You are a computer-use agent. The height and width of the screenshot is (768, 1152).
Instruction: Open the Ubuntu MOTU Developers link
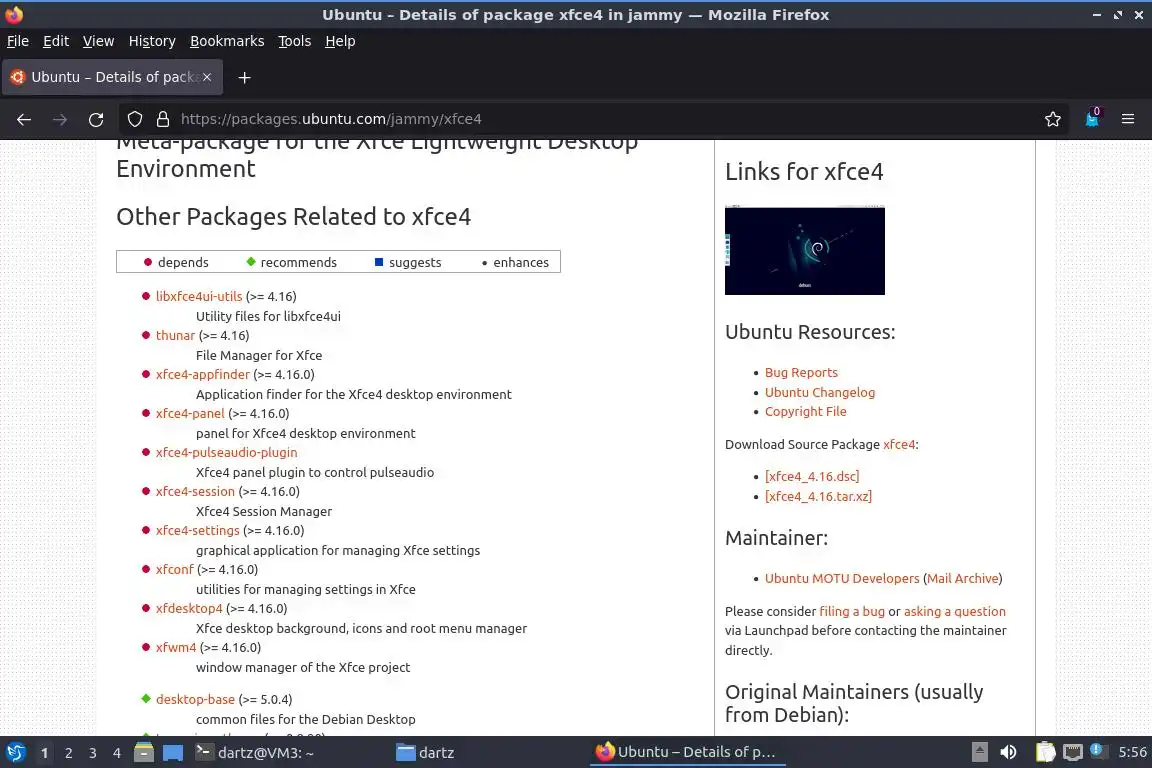coord(842,578)
